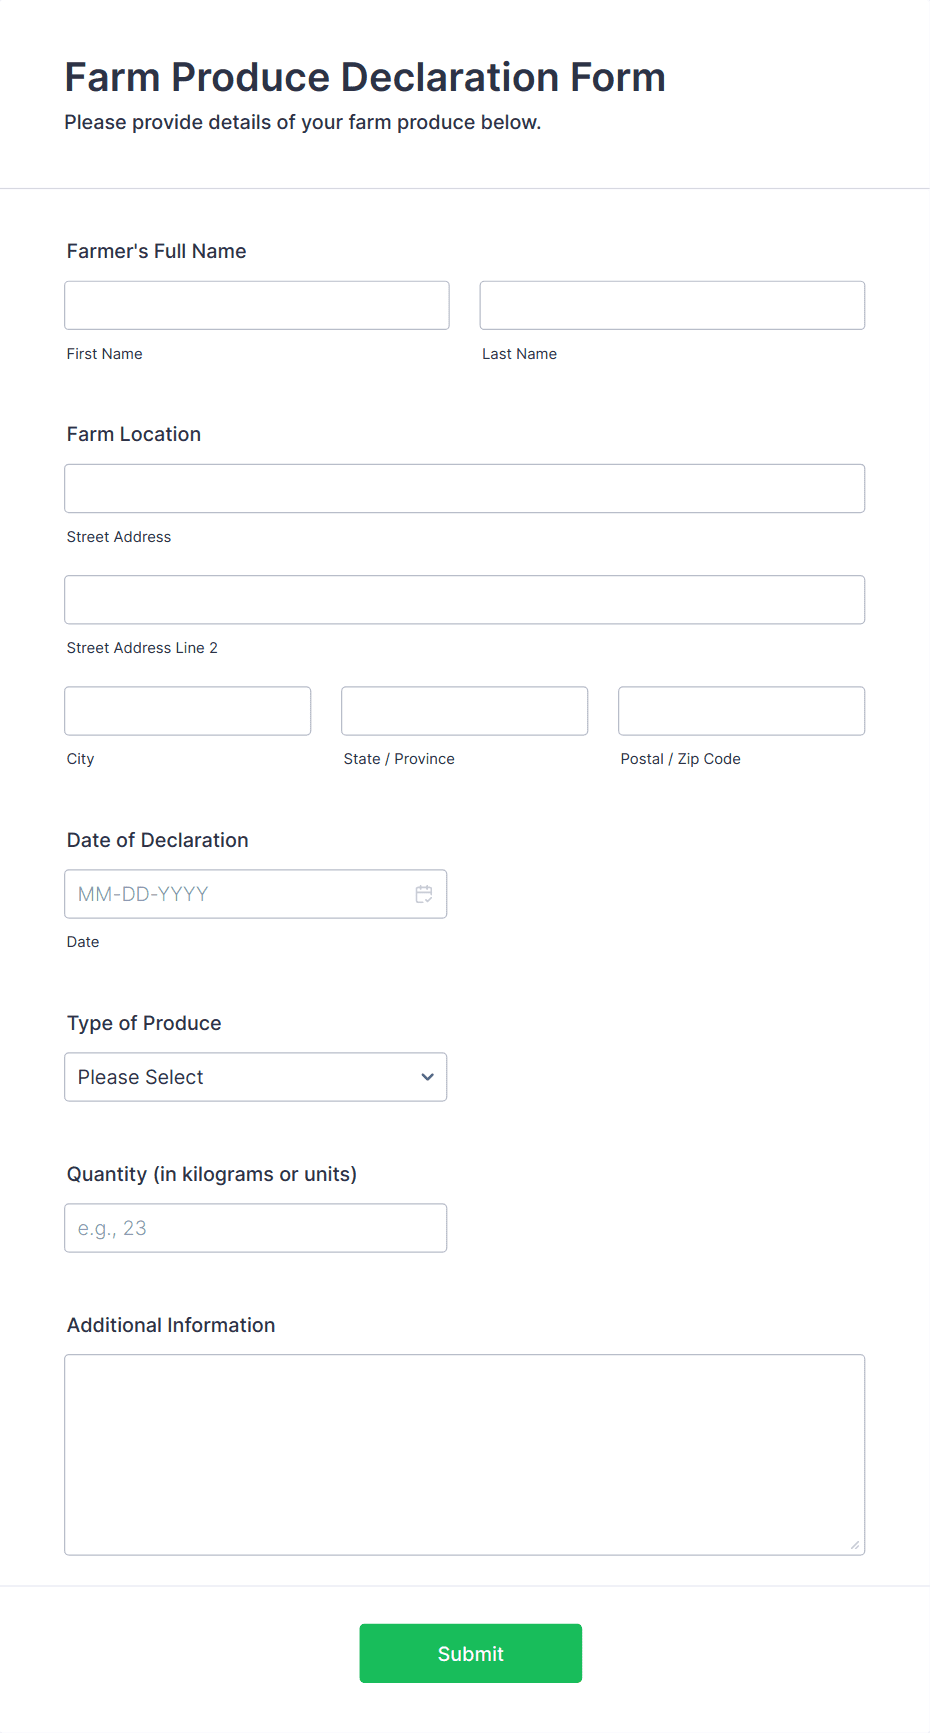Click the Postal / Zip Code field

point(742,711)
